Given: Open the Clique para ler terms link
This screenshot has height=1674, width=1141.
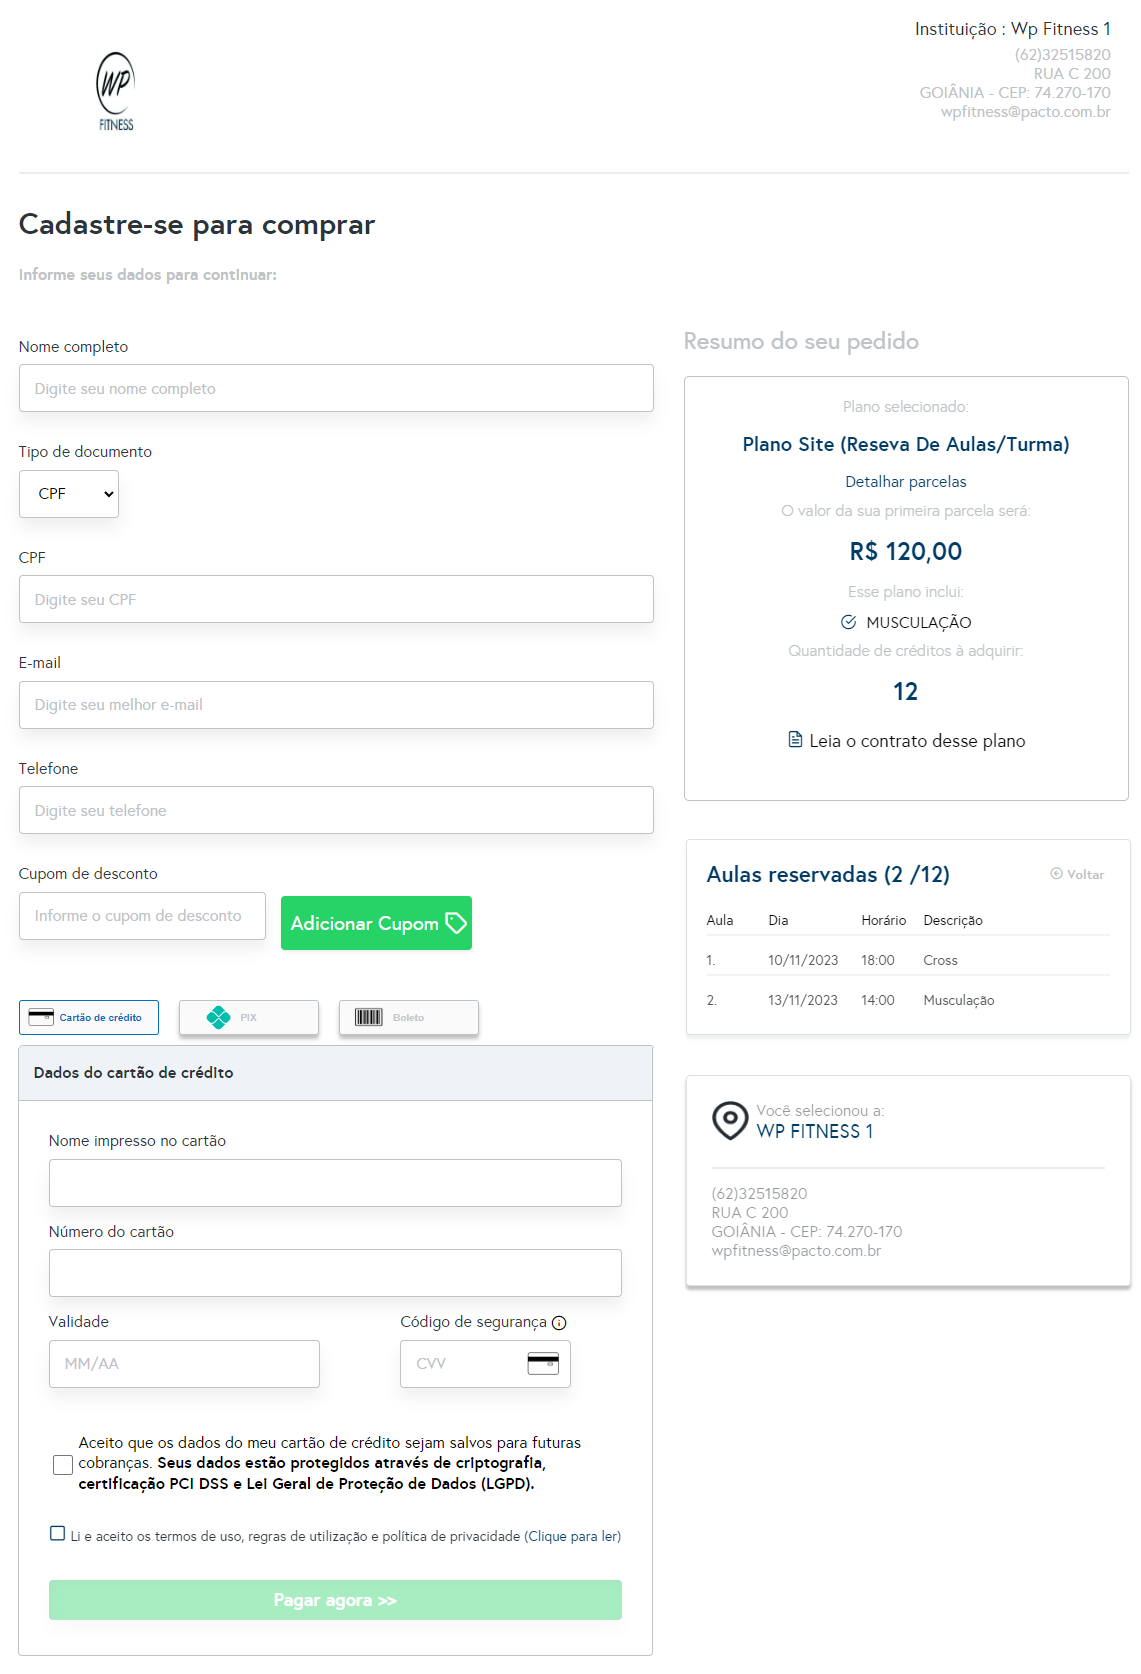Looking at the screenshot, I should click(x=572, y=1536).
